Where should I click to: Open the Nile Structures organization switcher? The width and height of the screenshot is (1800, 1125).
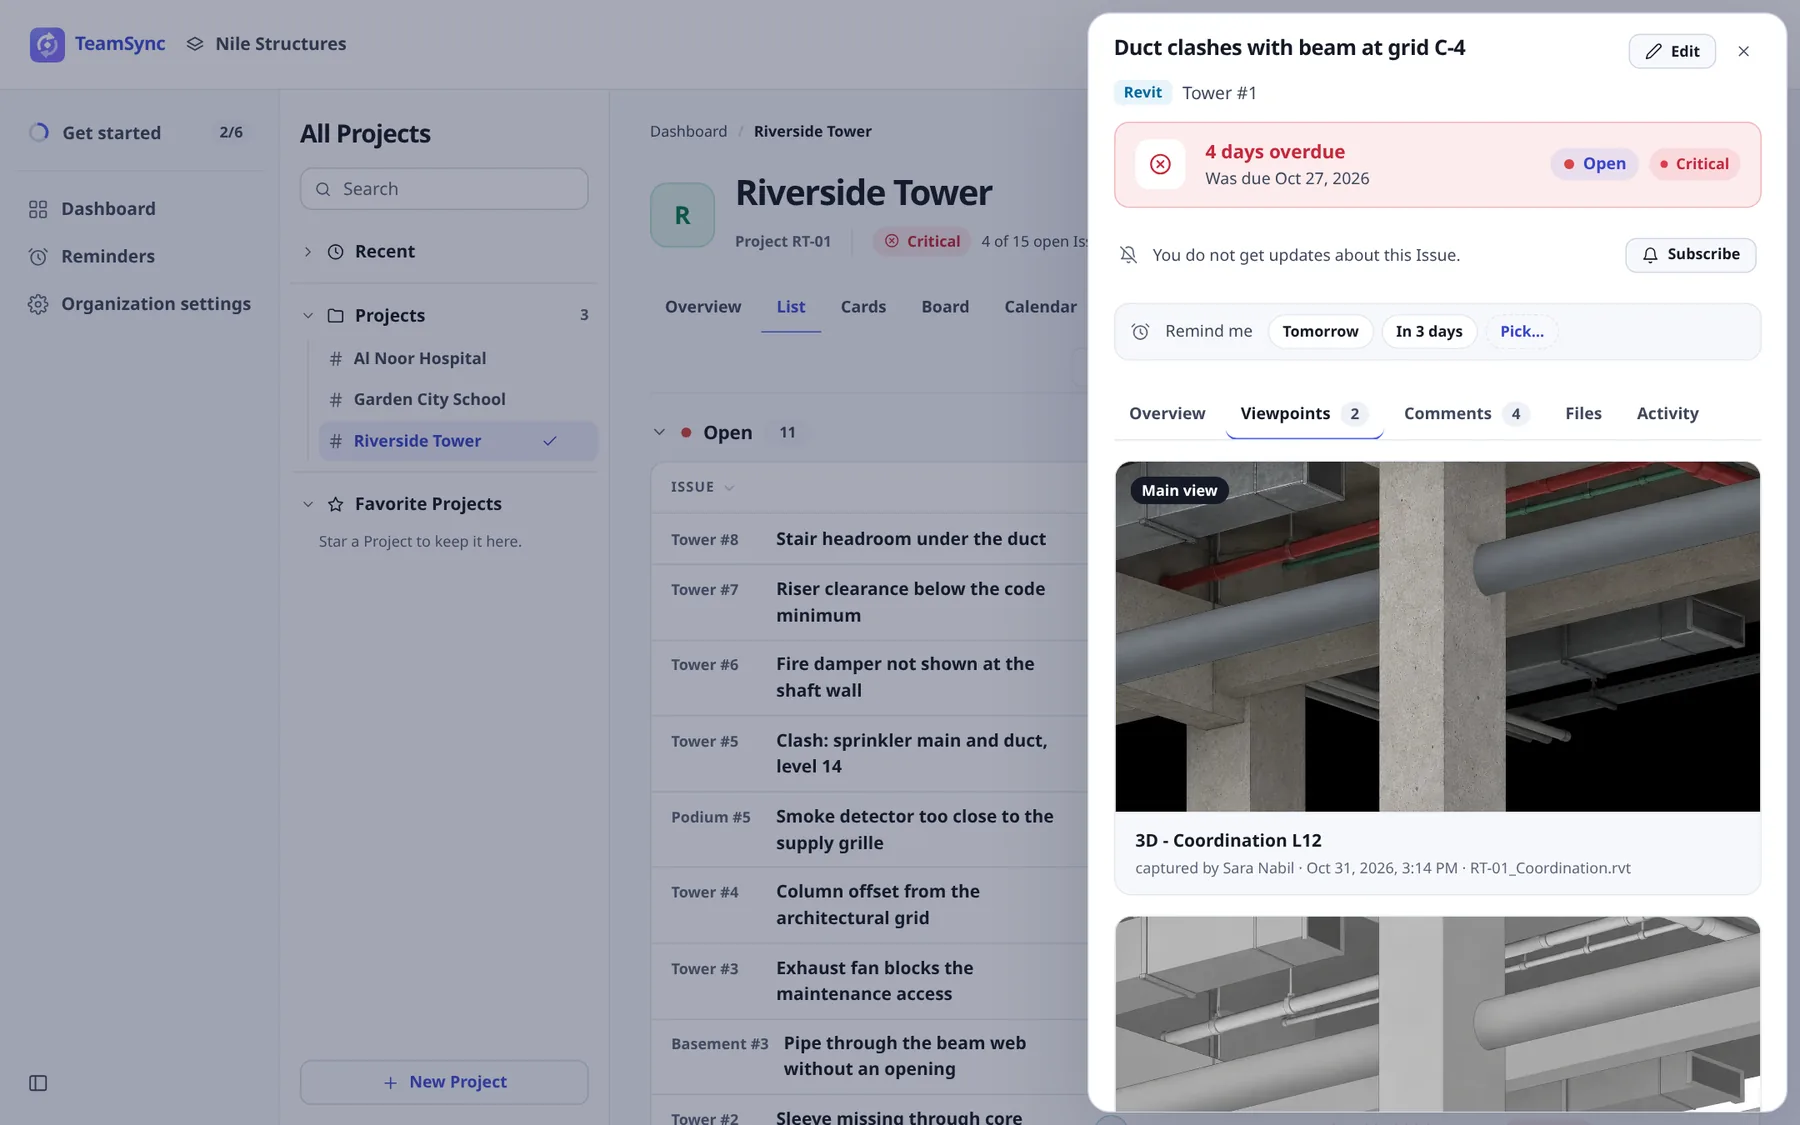pyautogui.click(x=266, y=44)
